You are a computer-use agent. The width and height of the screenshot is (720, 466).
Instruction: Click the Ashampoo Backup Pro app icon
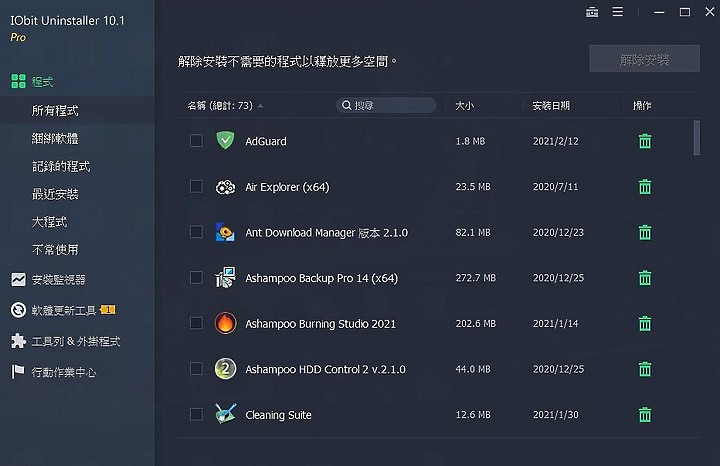click(225, 277)
